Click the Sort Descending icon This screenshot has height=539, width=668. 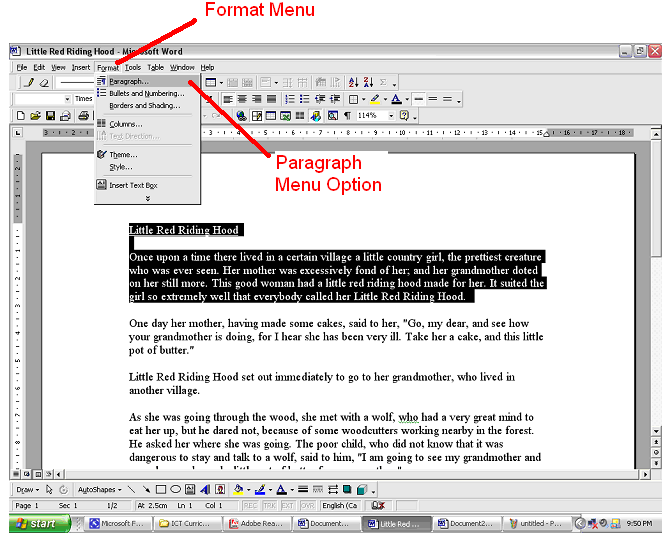coord(368,82)
